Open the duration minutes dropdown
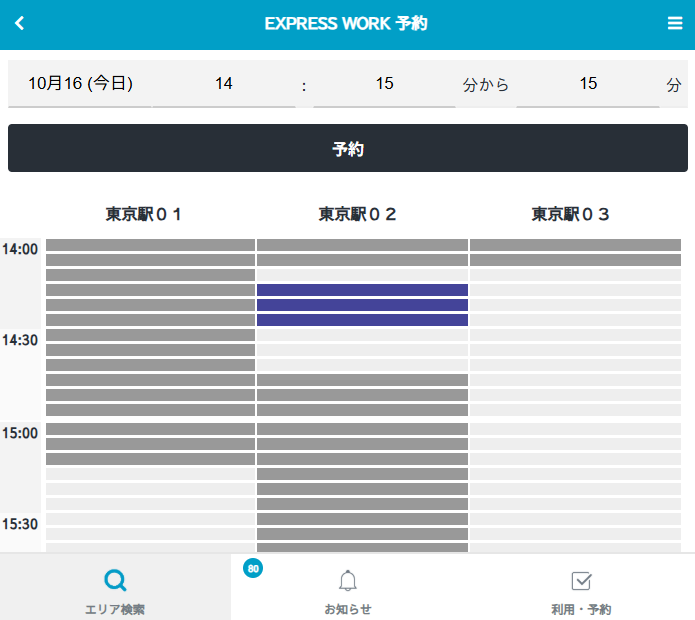The image size is (695, 620). click(588, 84)
